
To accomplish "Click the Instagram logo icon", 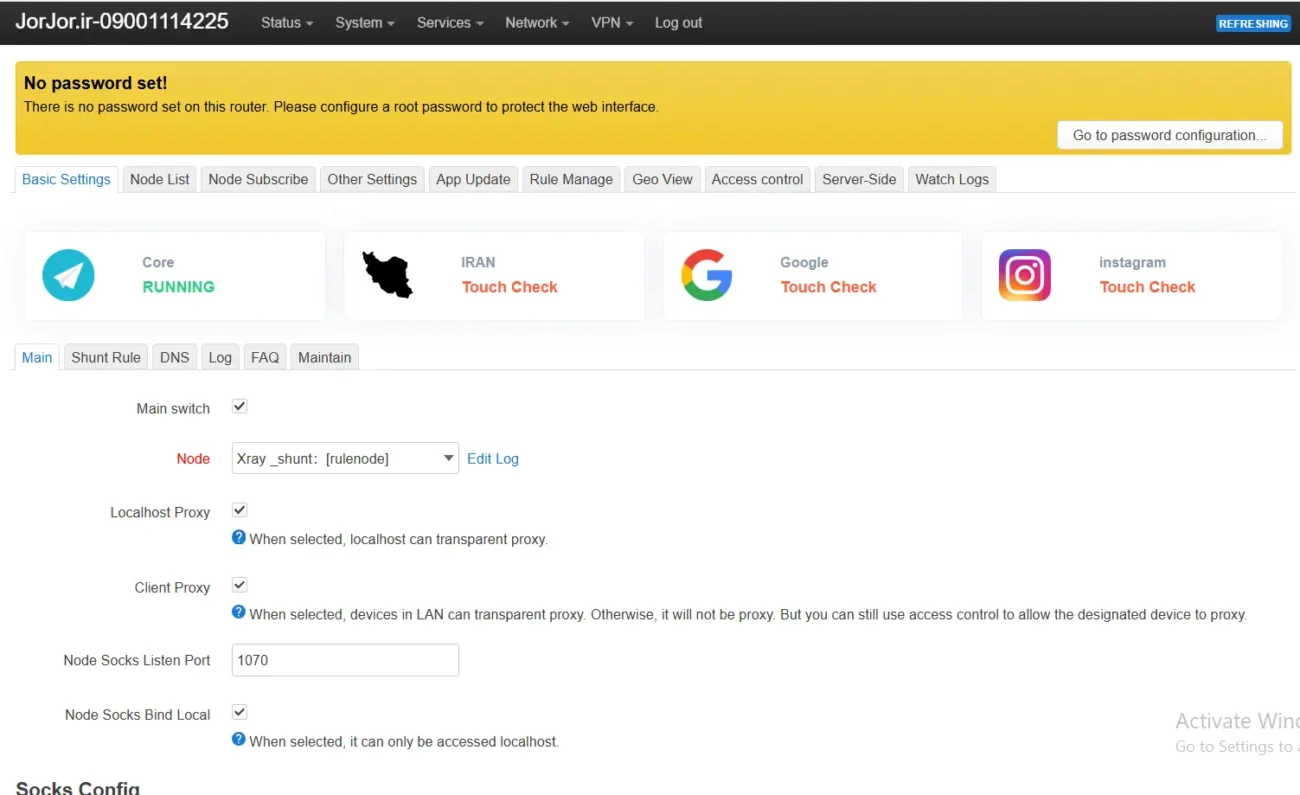I will click(x=1025, y=275).
